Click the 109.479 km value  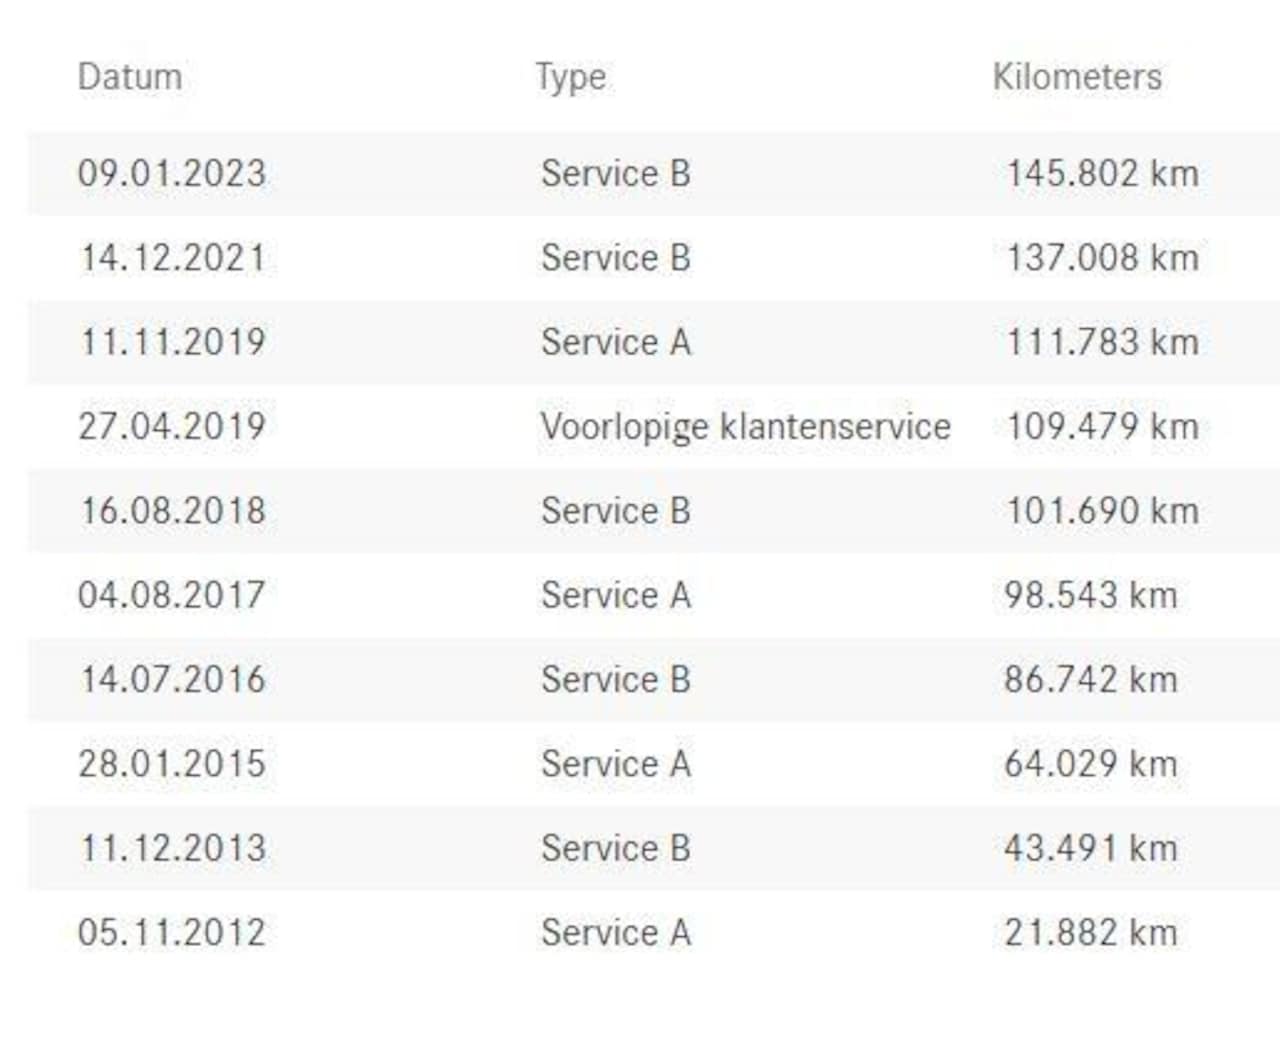[x=1102, y=426]
